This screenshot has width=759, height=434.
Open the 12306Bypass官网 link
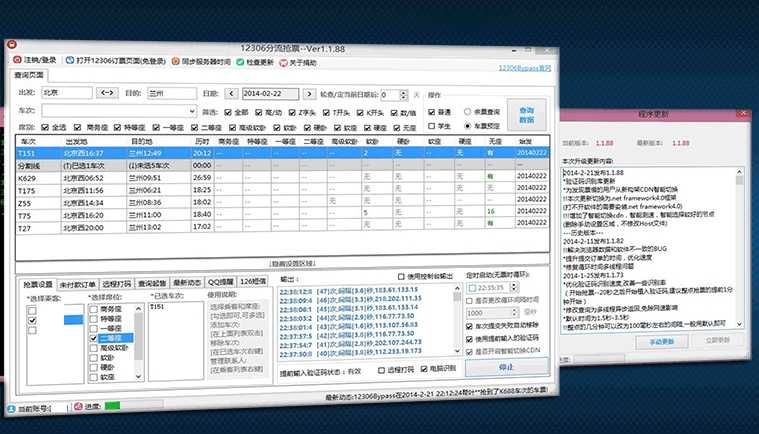pos(525,68)
